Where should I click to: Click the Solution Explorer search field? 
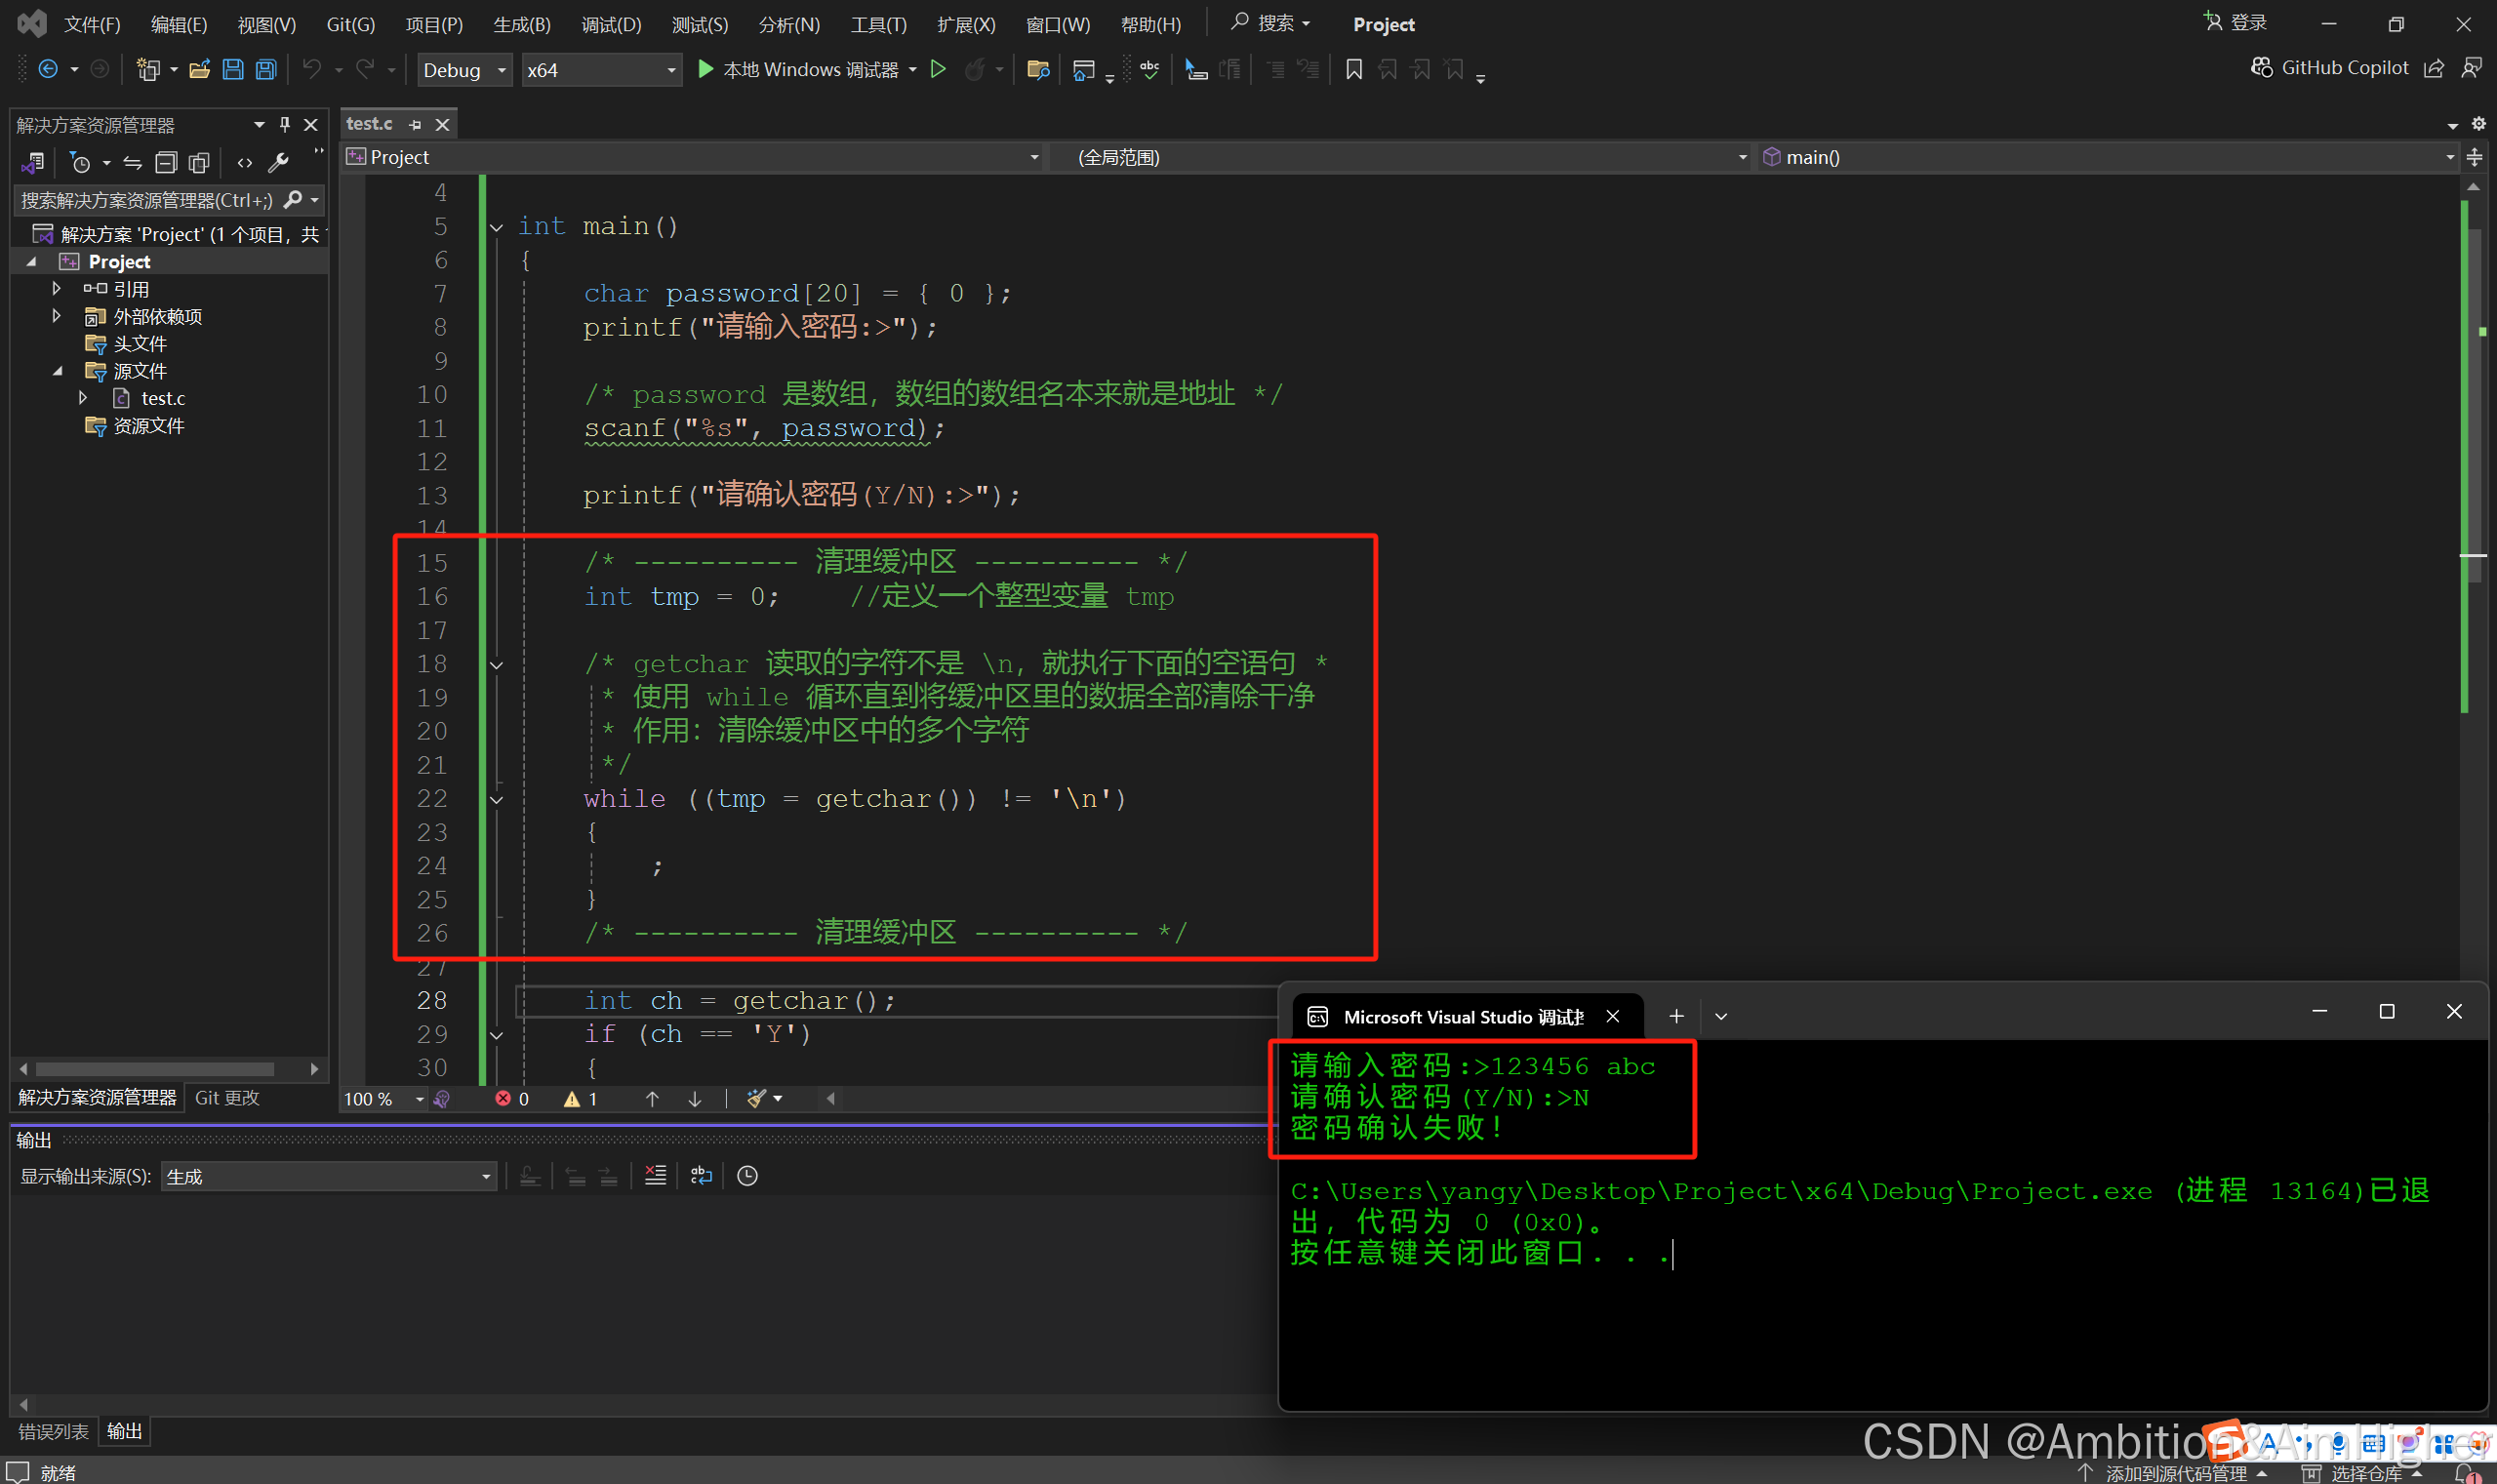(x=146, y=200)
